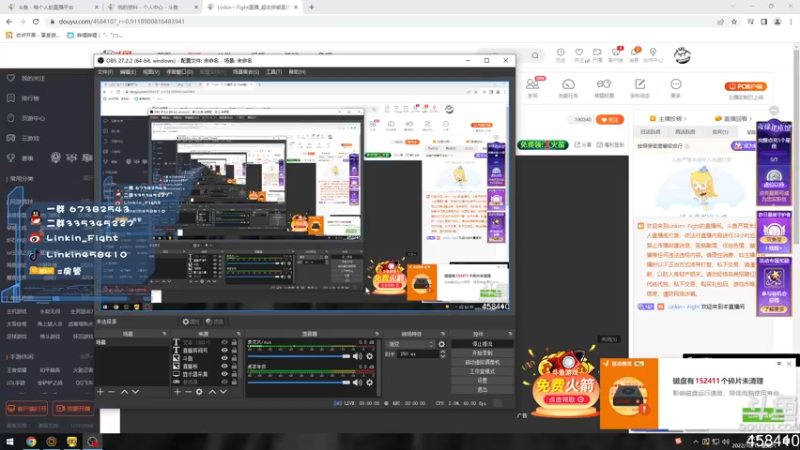Expand the popup dropdown arrow near its close button
This screenshot has width=800, height=450.
coord(779,364)
